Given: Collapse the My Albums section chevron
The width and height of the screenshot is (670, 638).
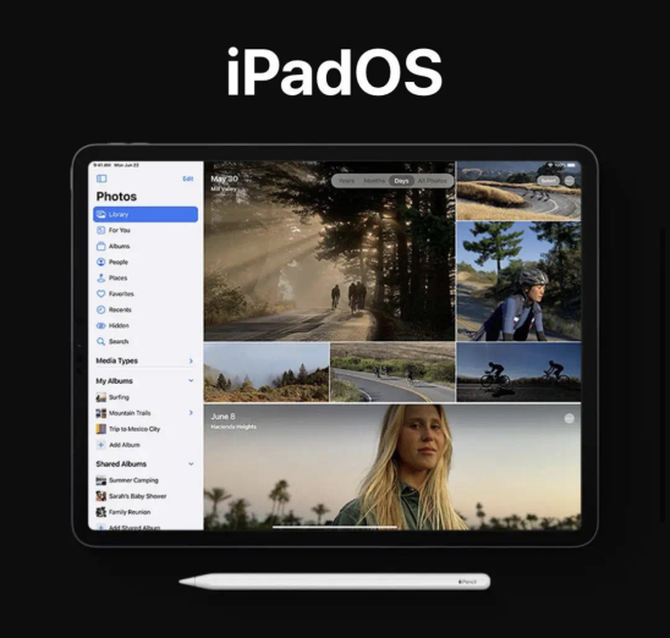Looking at the screenshot, I should point(191,380).
